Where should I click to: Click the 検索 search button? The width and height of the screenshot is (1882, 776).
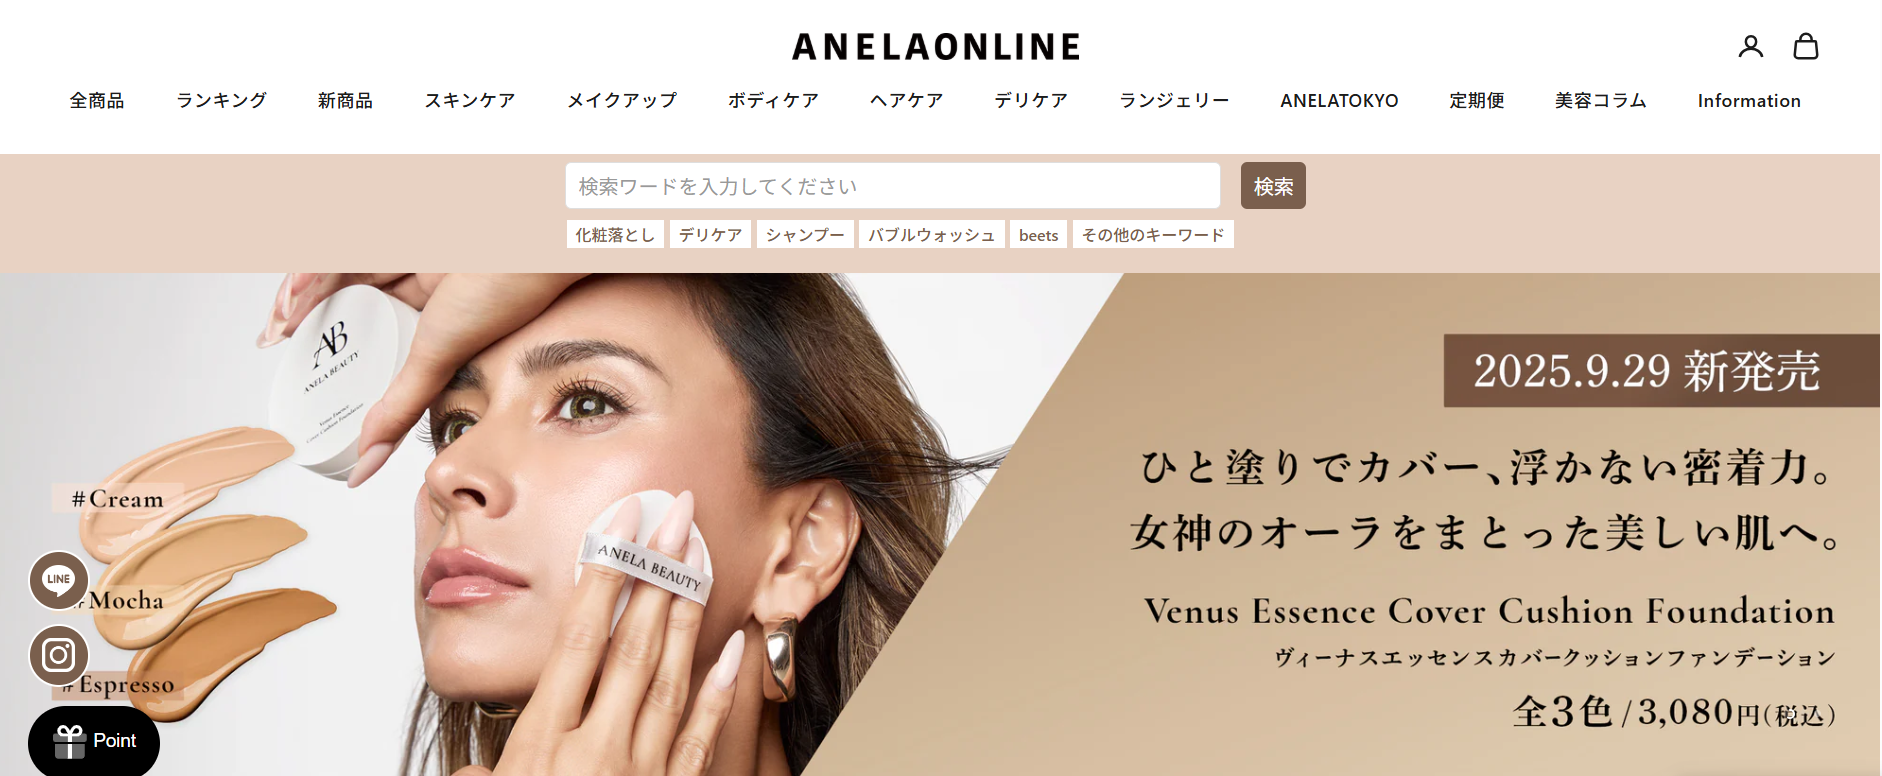(1273, 186)
